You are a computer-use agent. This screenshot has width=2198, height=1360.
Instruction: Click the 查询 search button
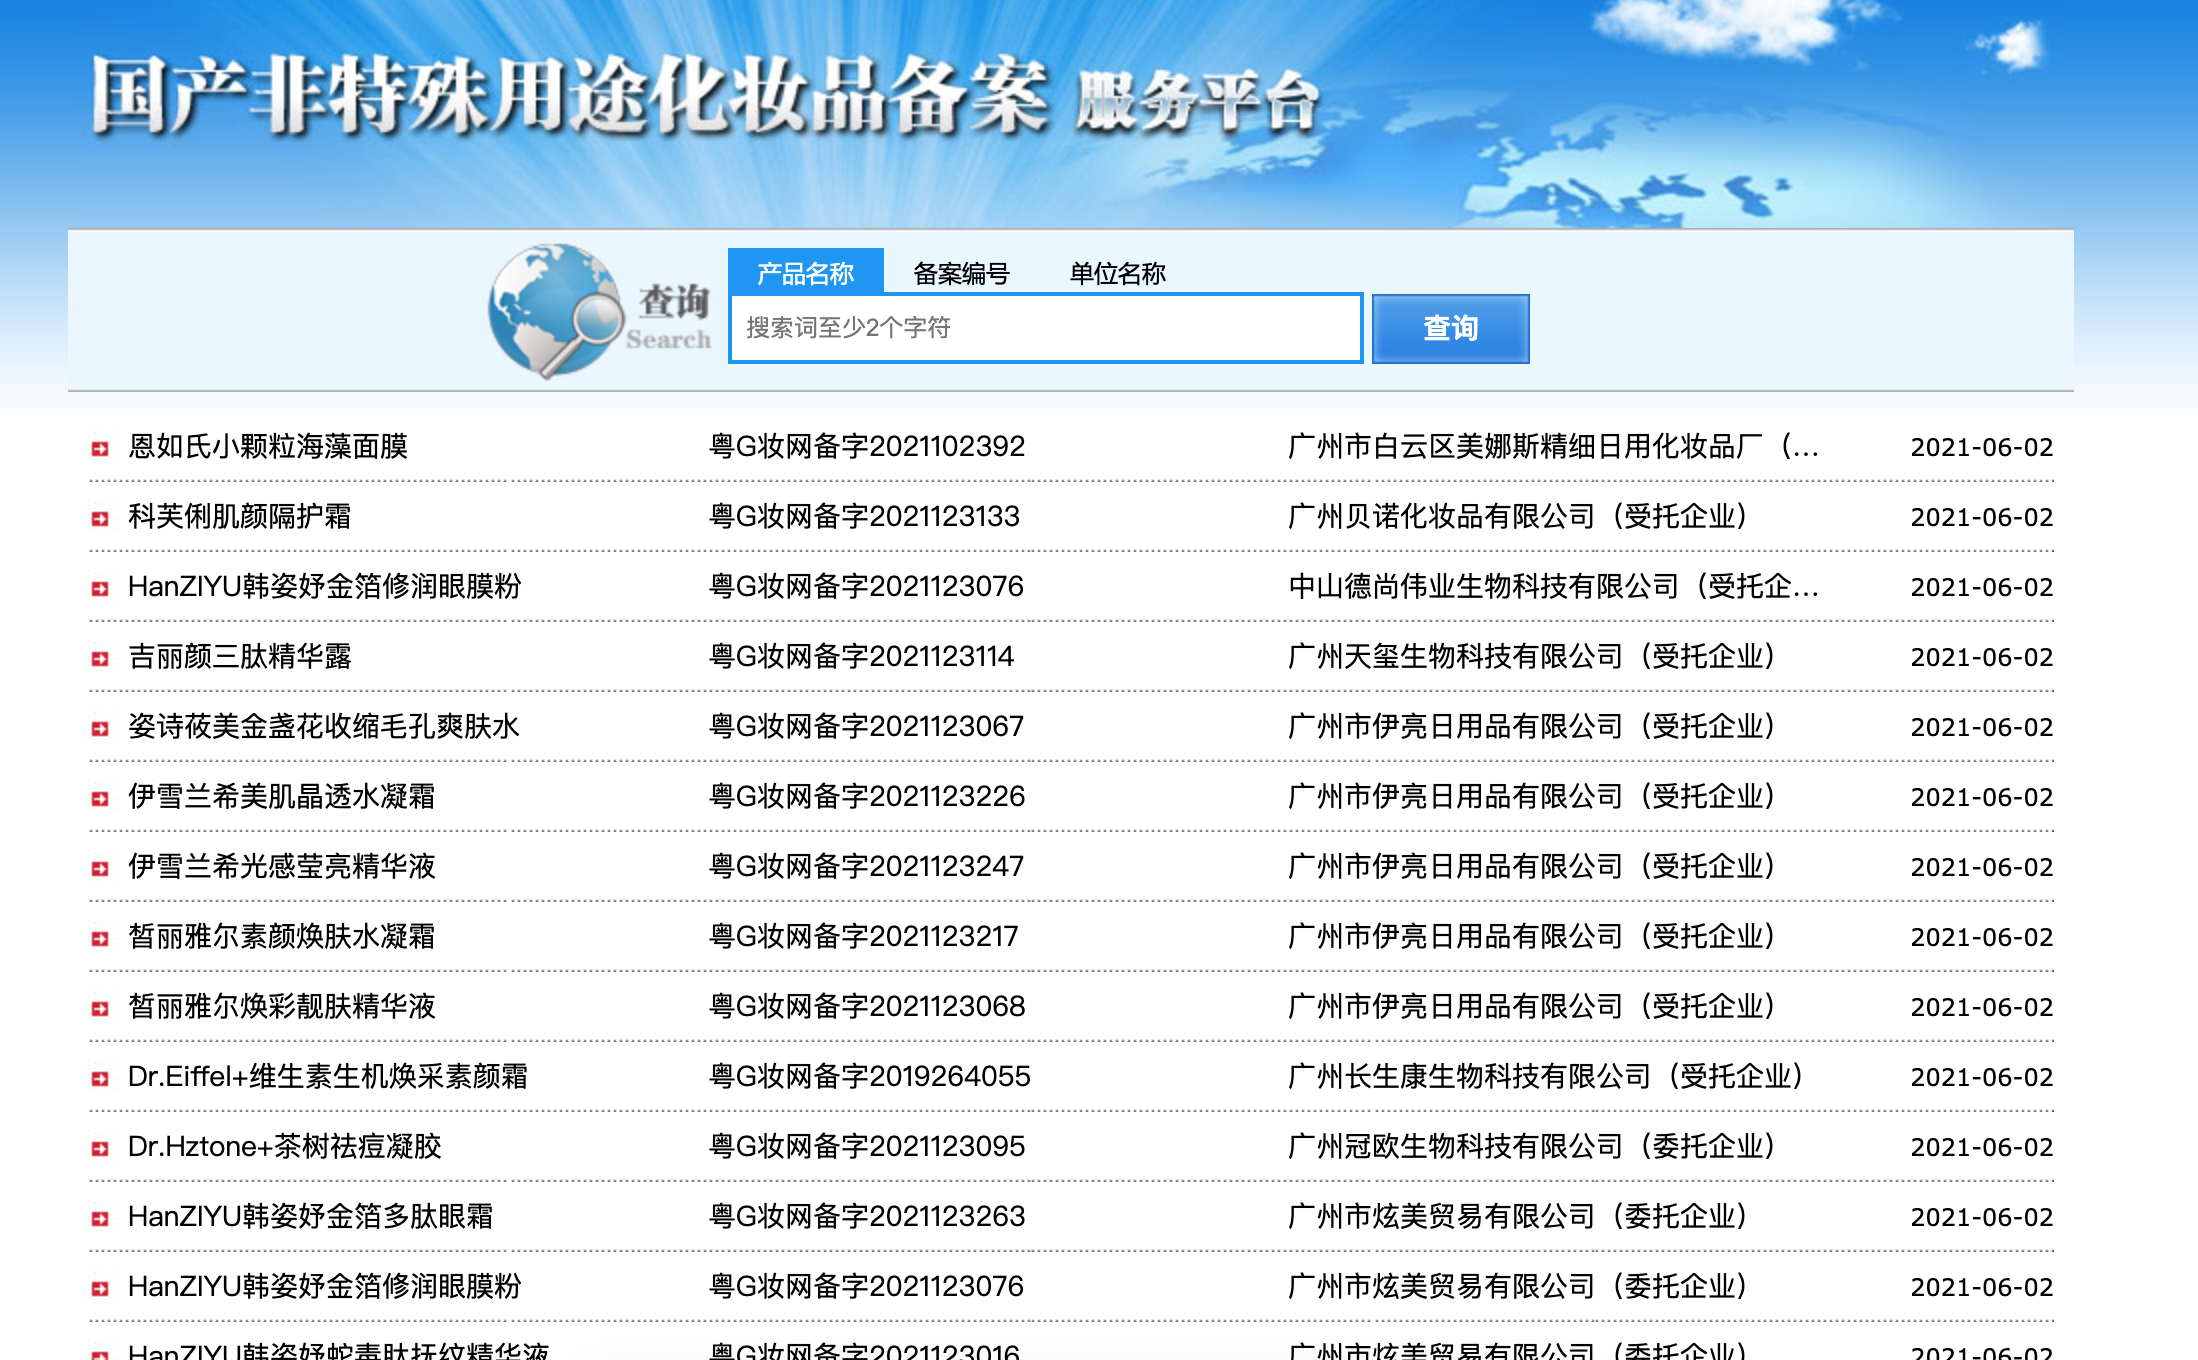point(1450,328)
